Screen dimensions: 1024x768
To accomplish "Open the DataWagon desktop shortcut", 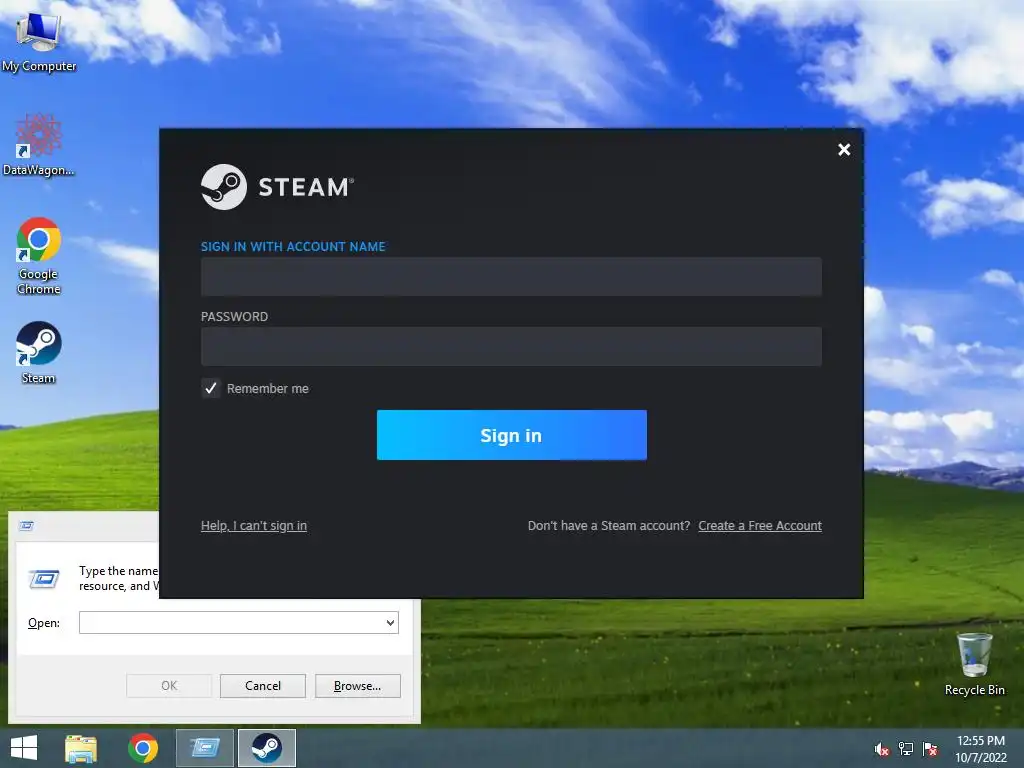I will point(39,145).
